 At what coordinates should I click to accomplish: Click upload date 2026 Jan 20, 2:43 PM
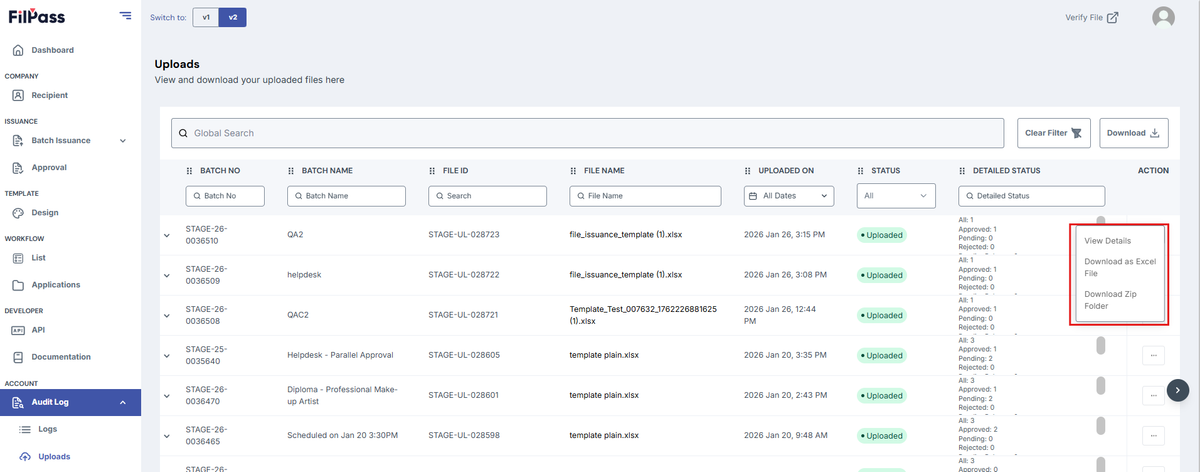785,395
